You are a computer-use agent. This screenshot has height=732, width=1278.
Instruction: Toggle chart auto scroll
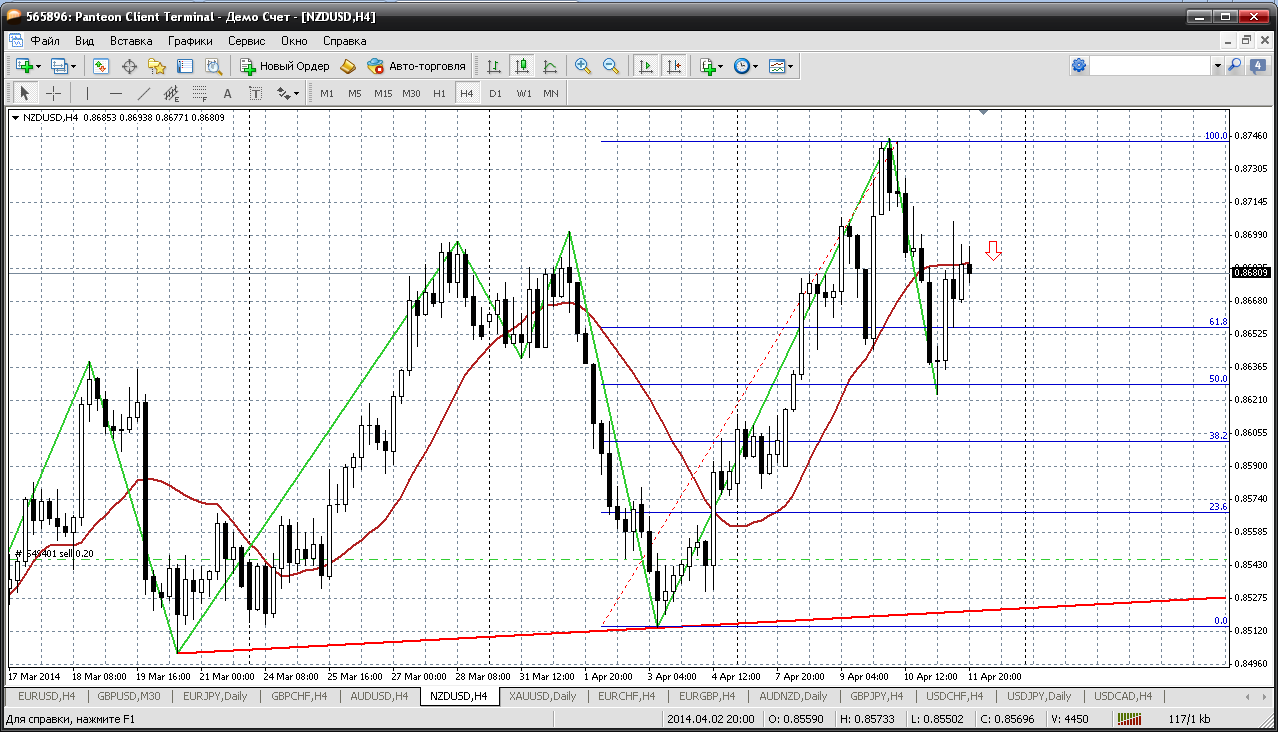[646, 66]
